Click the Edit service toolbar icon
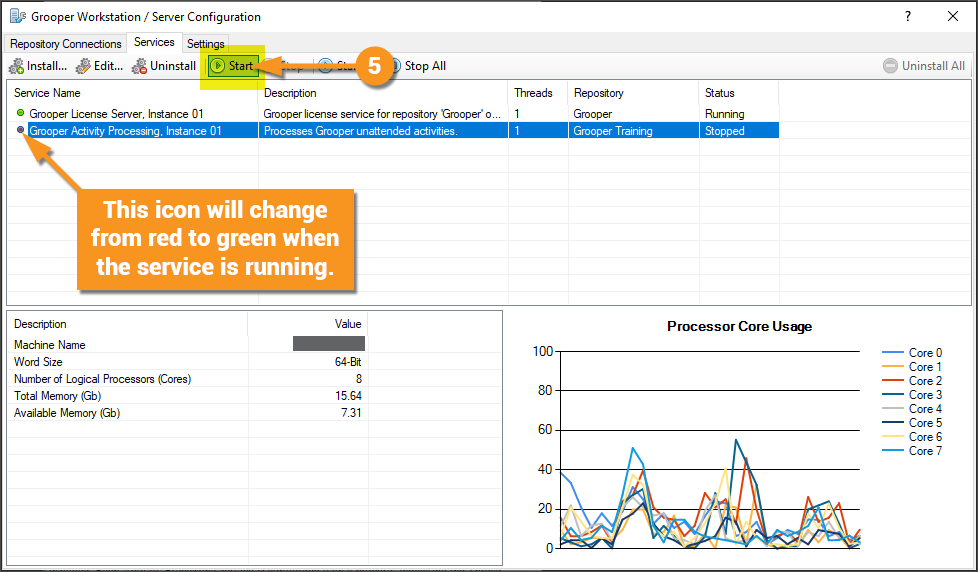Viewport: 978px width, 572px height. click(83, 66)
